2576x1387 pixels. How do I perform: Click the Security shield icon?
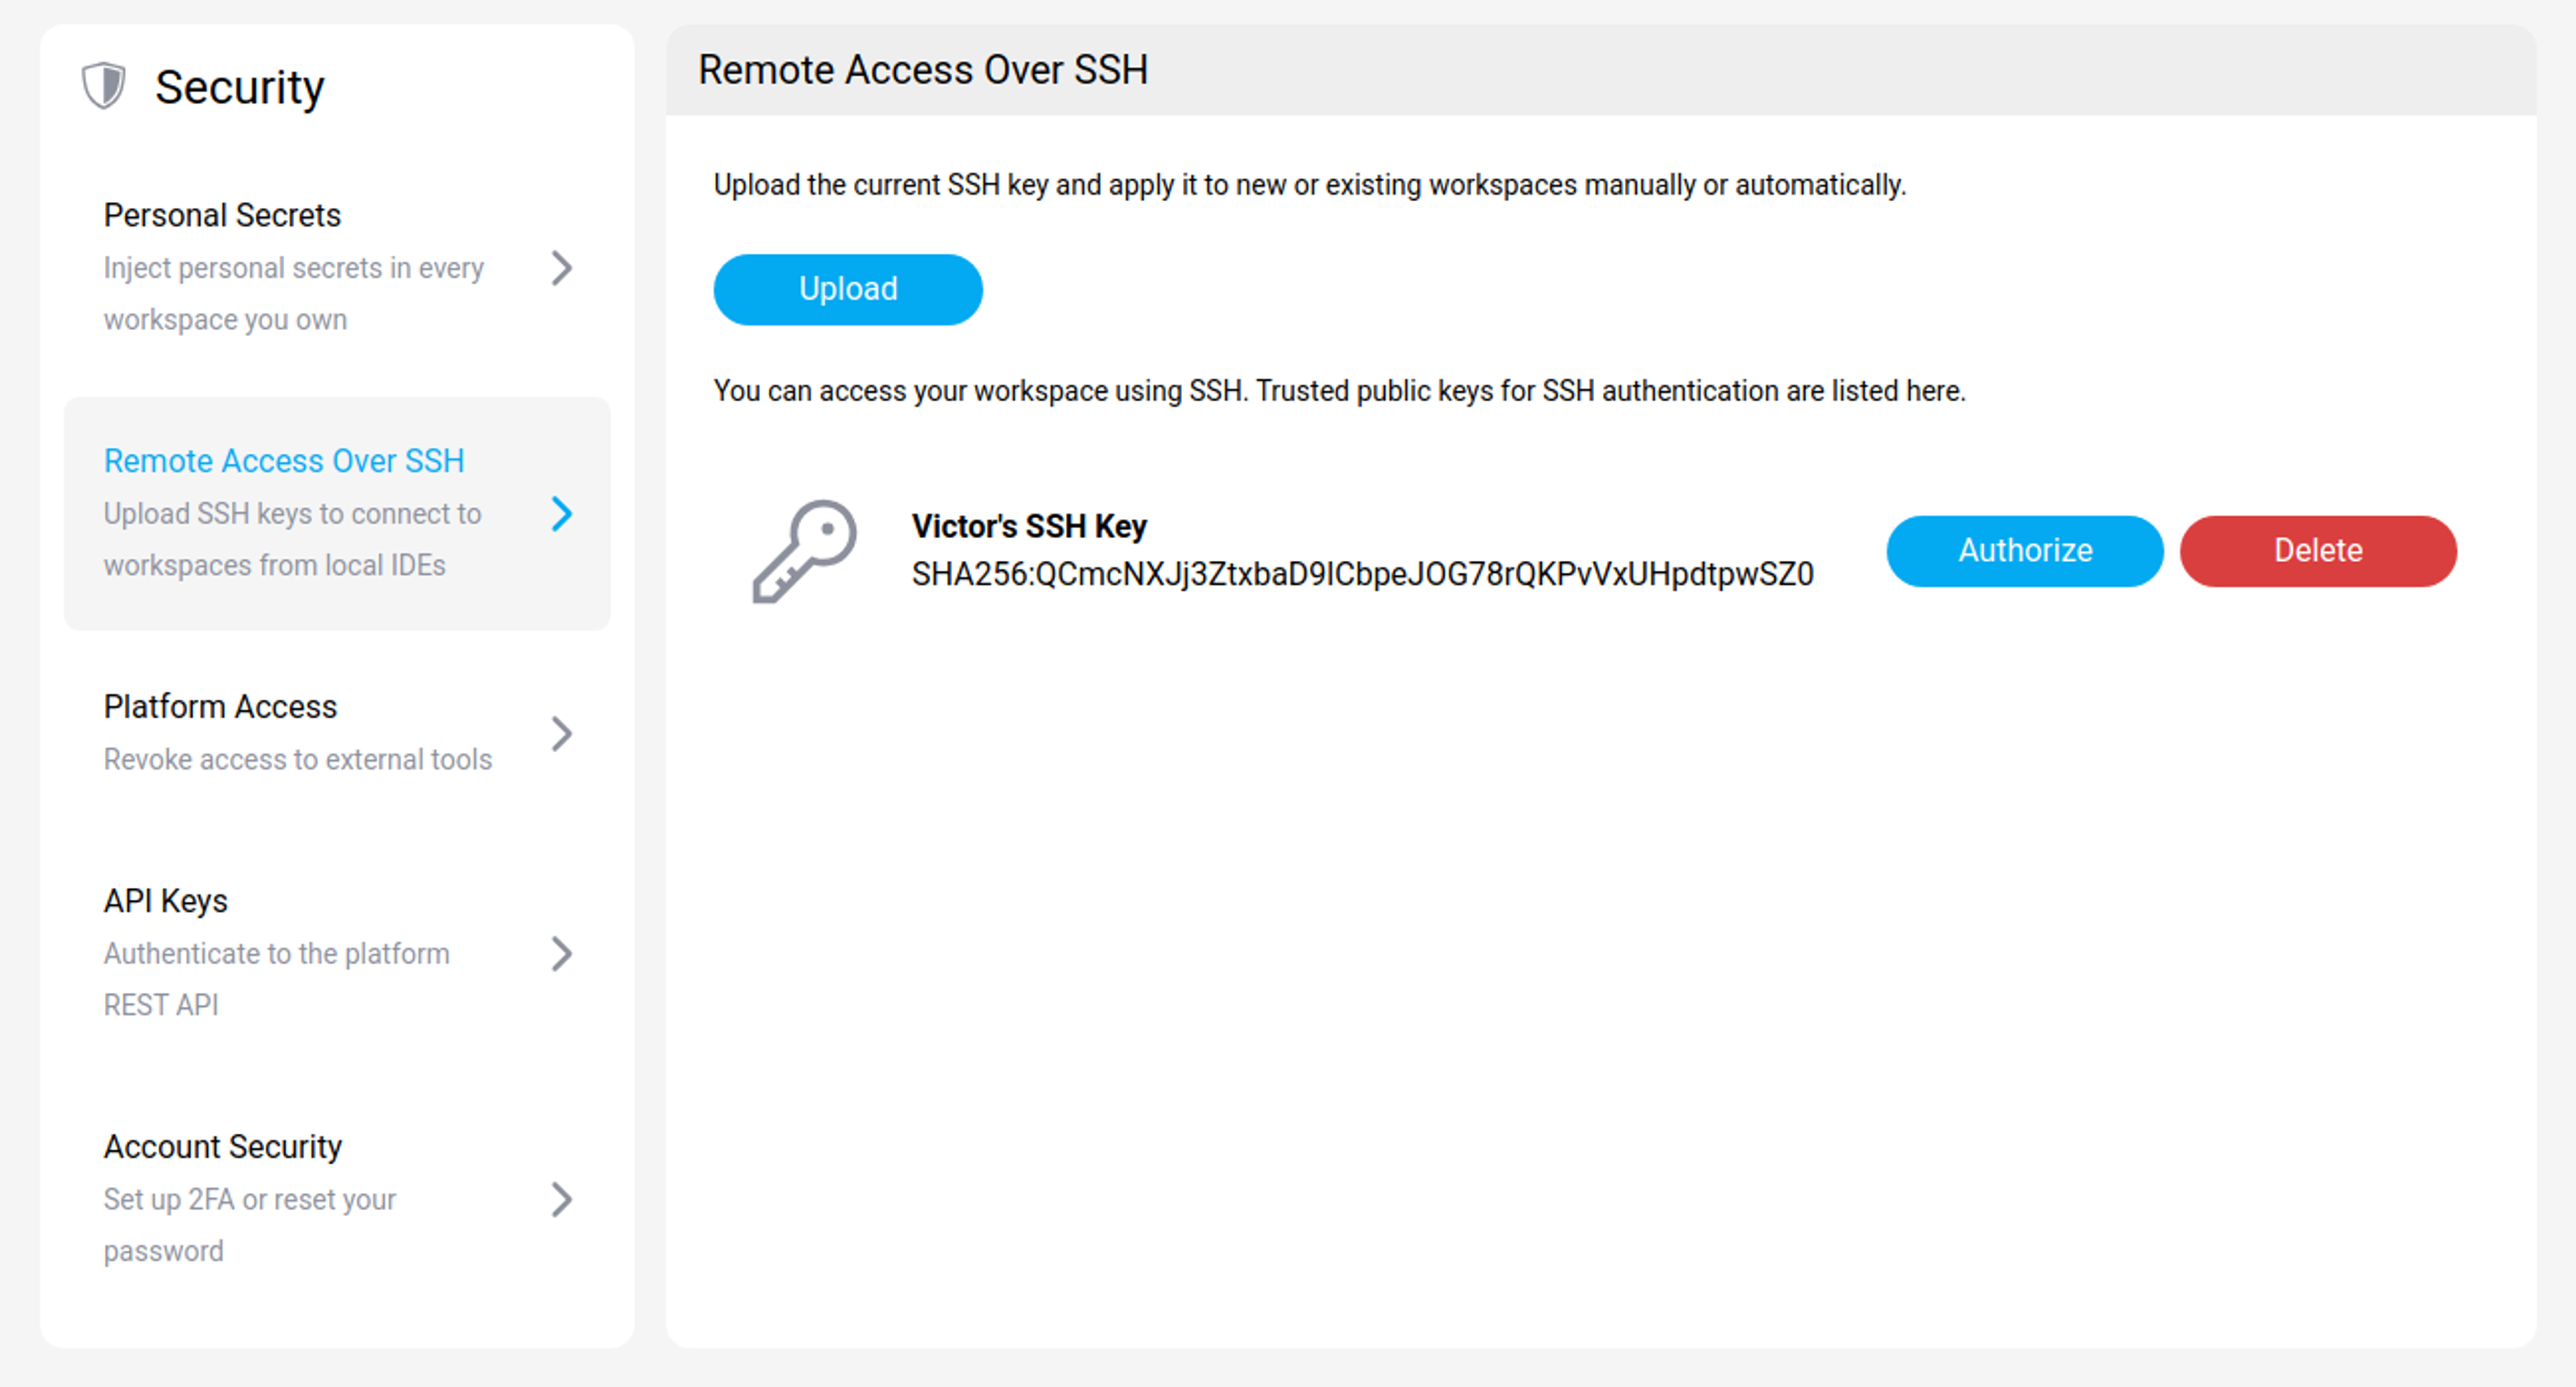pos(103,86)
